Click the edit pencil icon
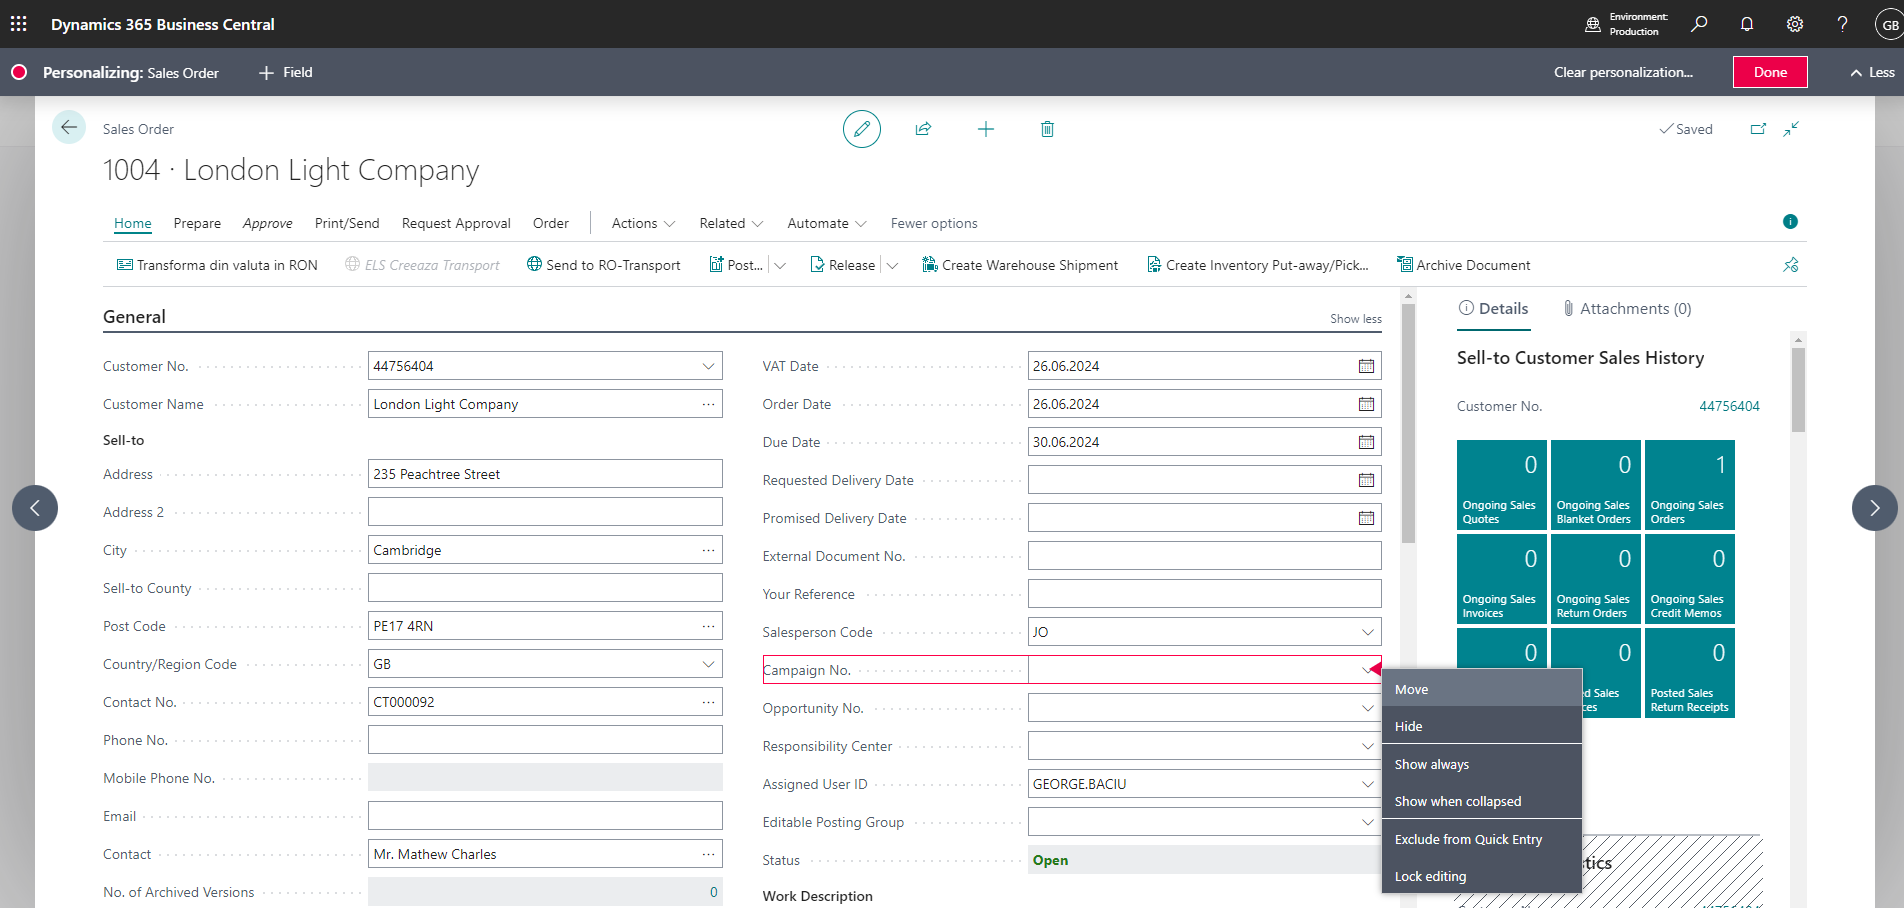Image resolution: width=1904 pixels, height=908 pixels. pos(862,129)
